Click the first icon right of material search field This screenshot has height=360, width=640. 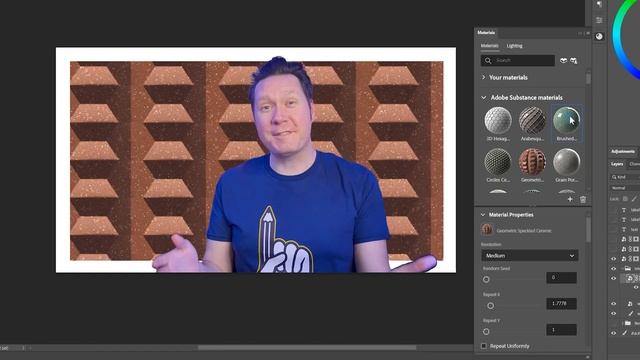coord(563,60)
